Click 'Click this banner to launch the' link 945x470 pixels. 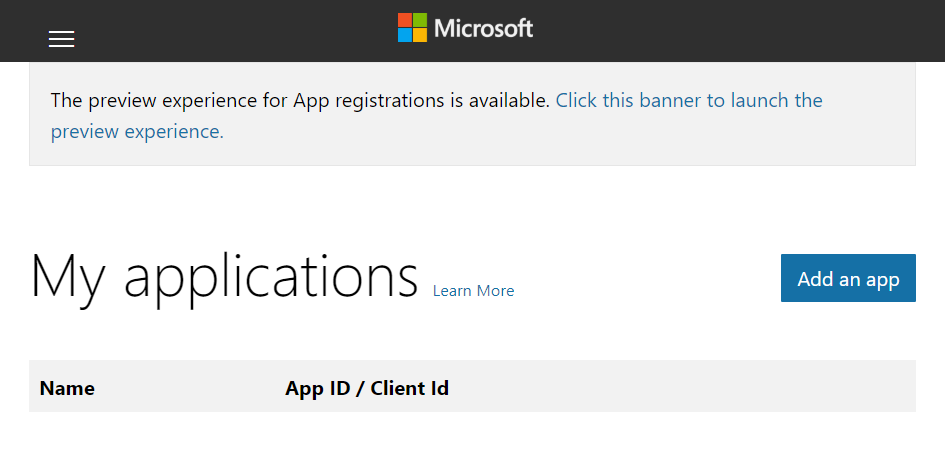click(x=689, y=100)
